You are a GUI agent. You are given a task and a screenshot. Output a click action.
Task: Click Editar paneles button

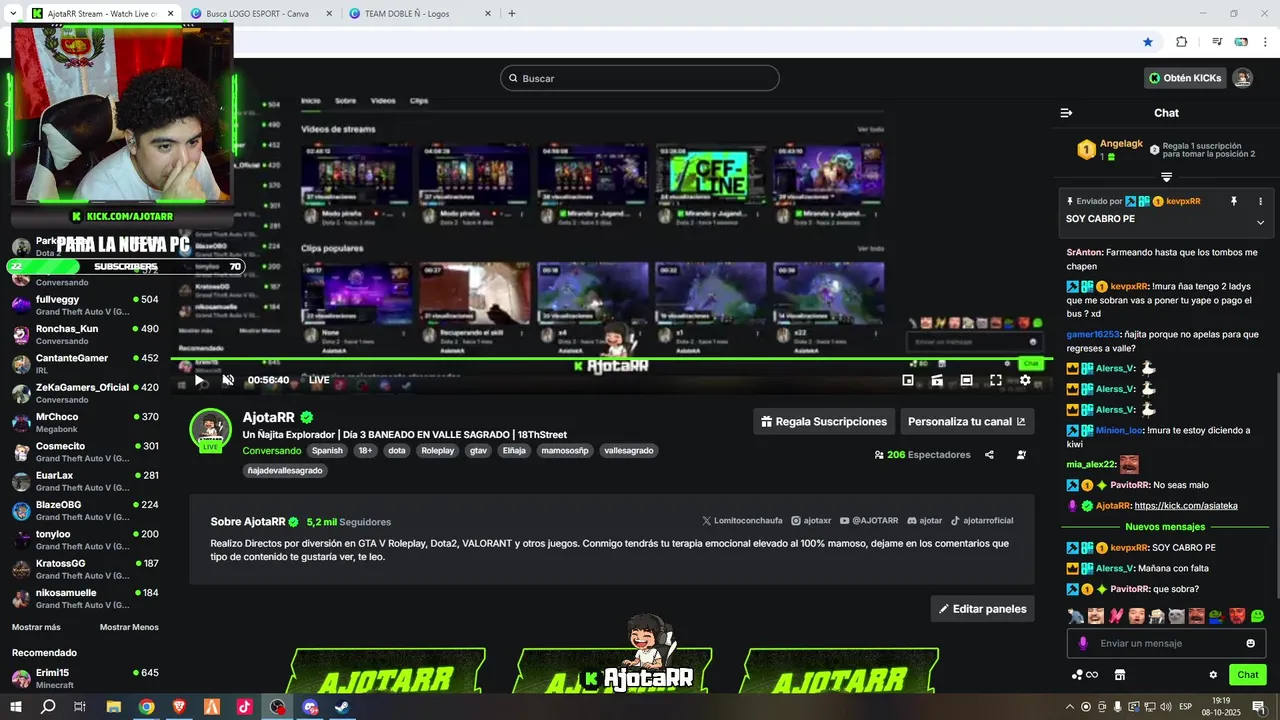pos(982,609)
